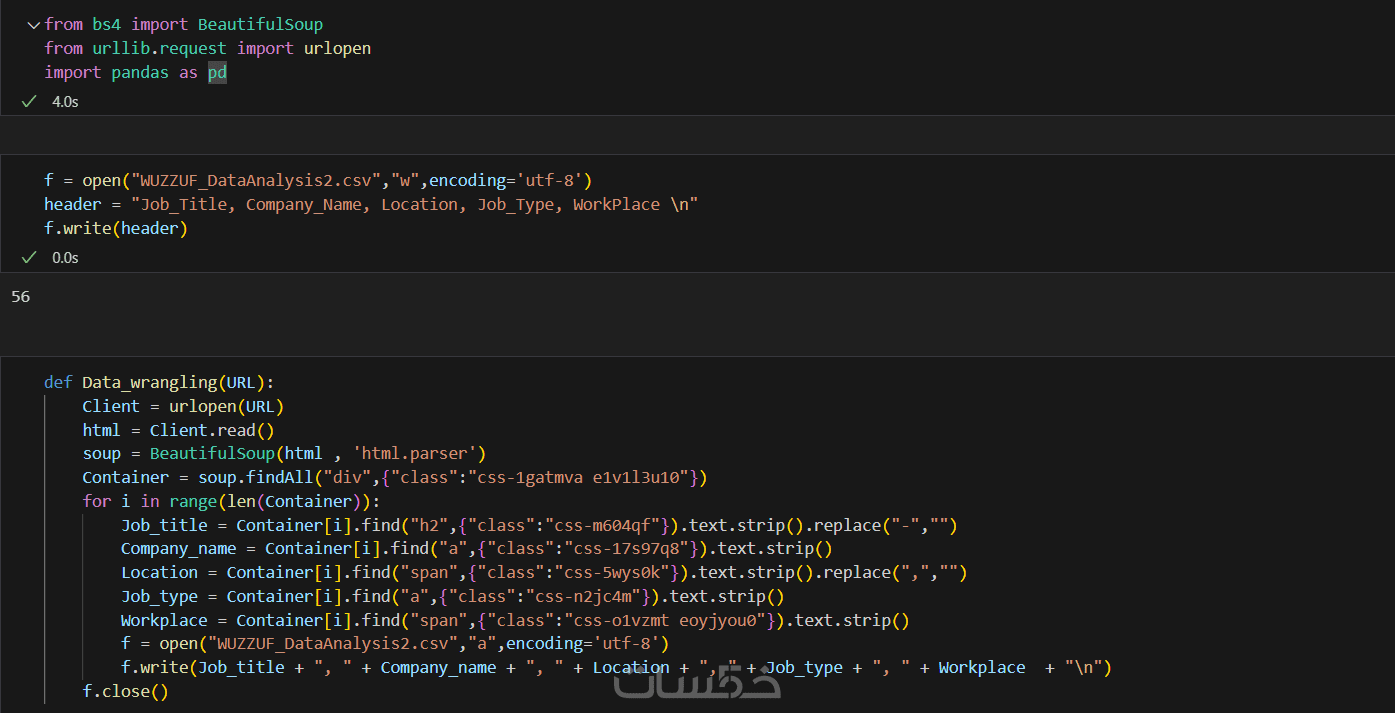1395x713 pixels.
Task: Click the 4.0s execution time label
Action: pyautogui.click(x=65, y=101)
